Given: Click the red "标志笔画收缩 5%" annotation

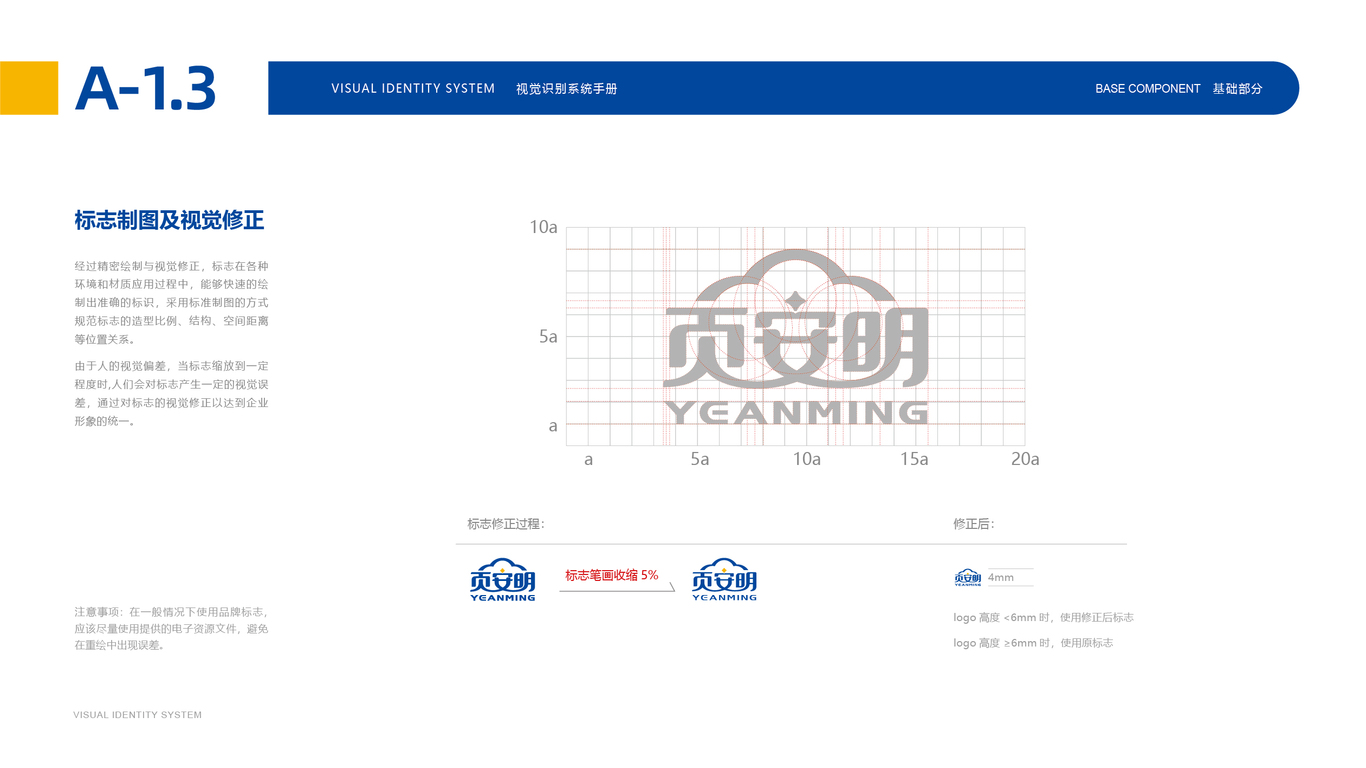Looking at the screenshot, I should [612, 576].
